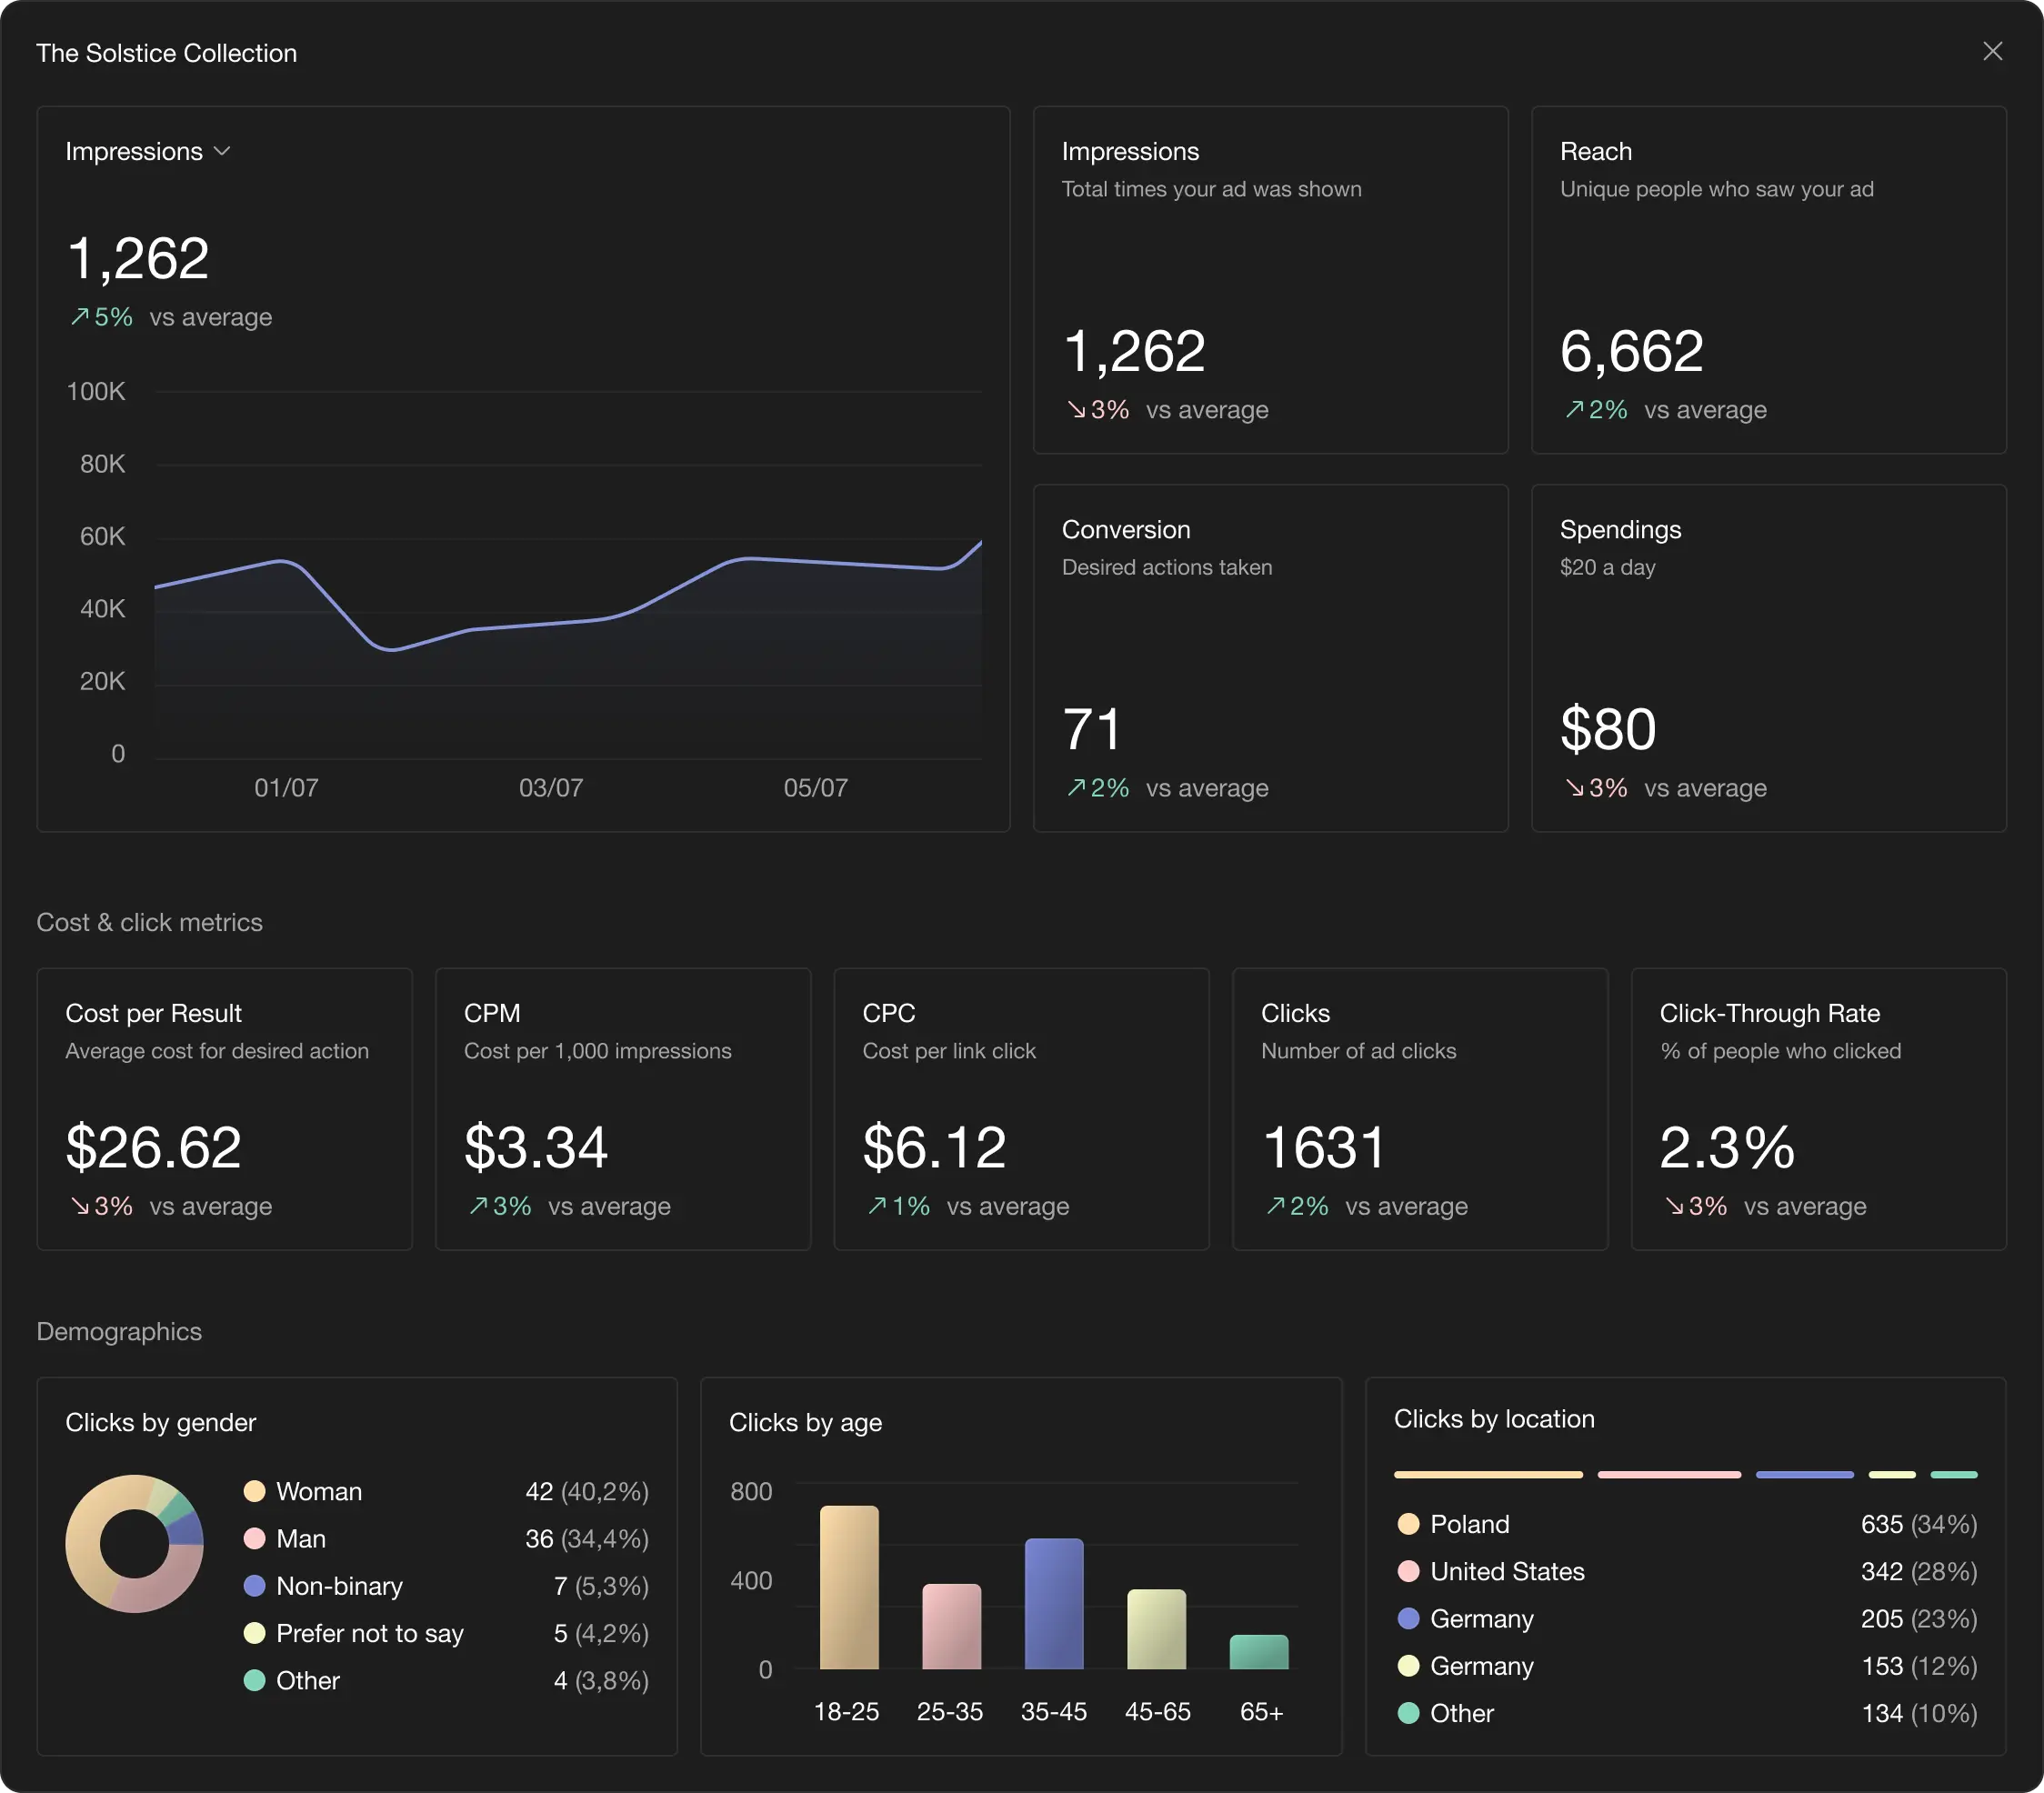This screenshot has width=2044, height=1793.
Task: Select the Woman legend color dot
Action: 254,1491
